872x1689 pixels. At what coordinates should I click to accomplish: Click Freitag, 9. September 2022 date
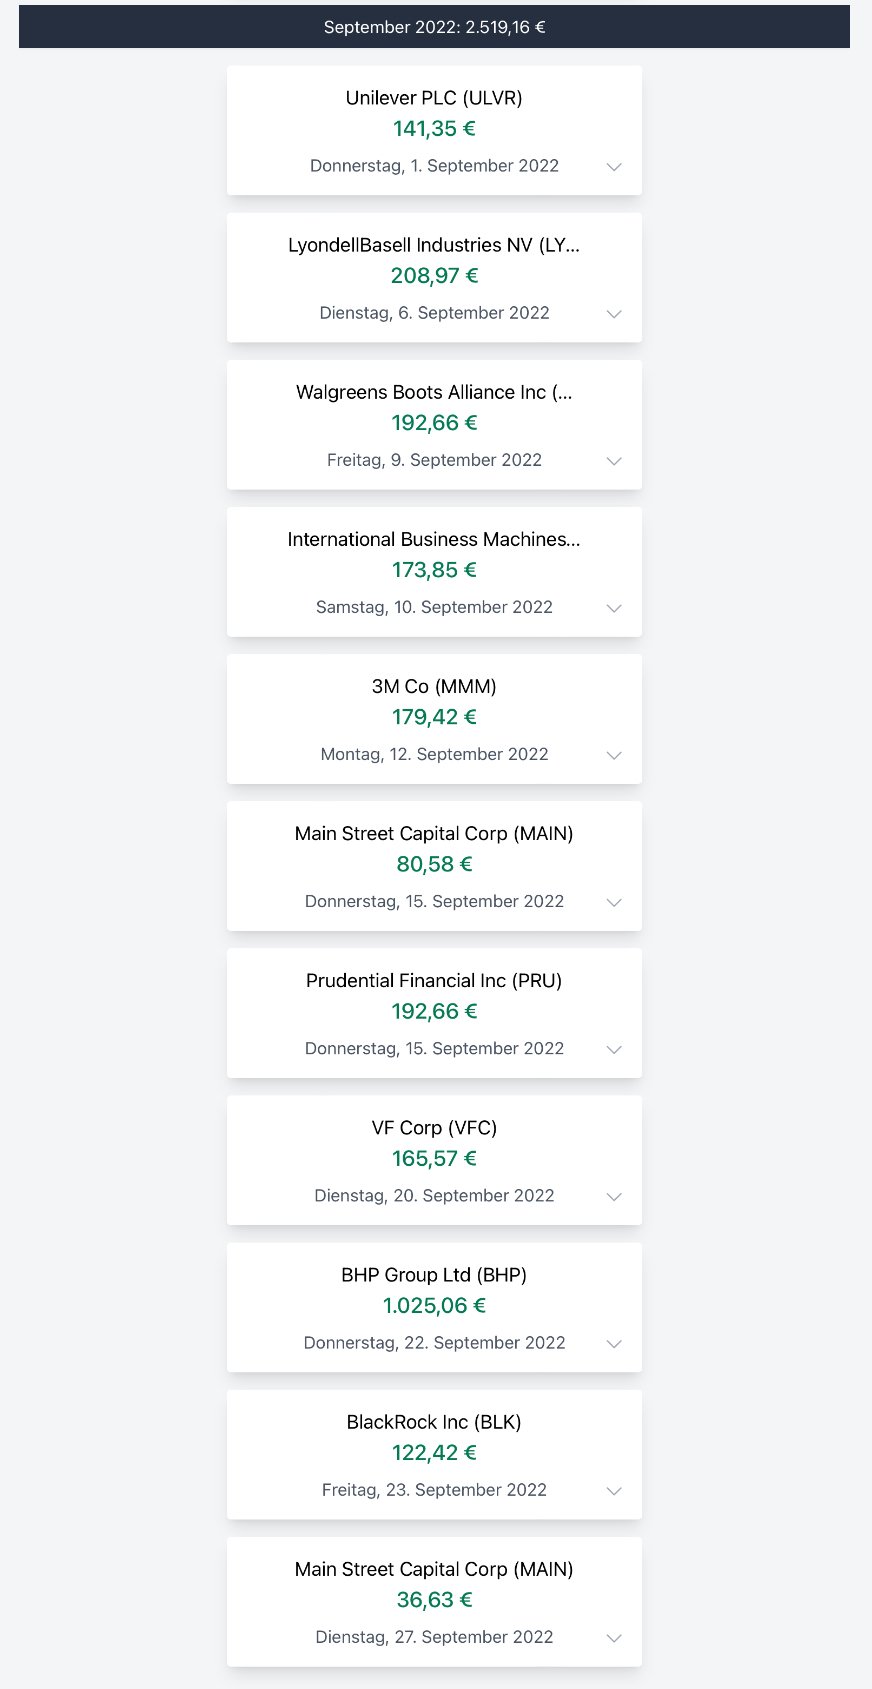(x=434, y=460)
